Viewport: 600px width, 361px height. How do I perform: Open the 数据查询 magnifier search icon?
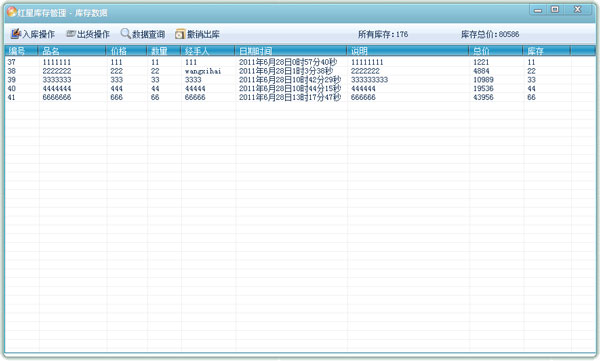(126, 34)
